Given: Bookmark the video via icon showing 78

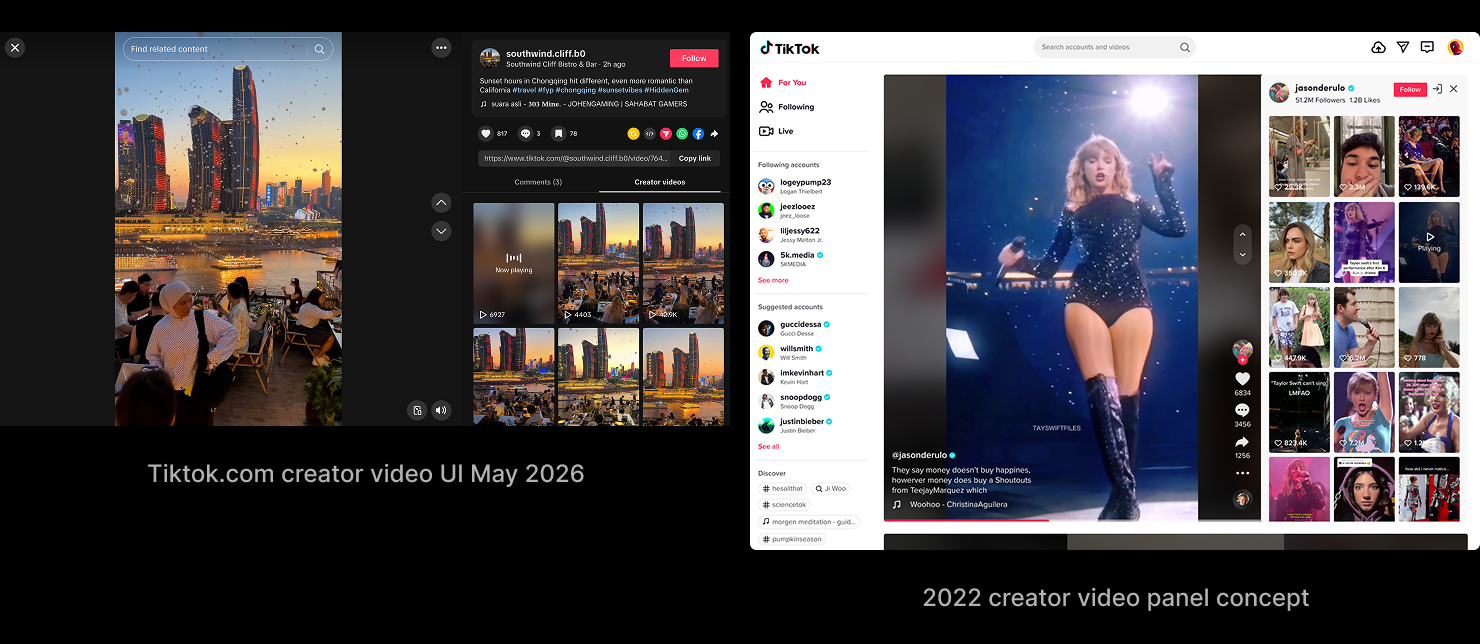Looking at the screenshot, I should point(558,133).
